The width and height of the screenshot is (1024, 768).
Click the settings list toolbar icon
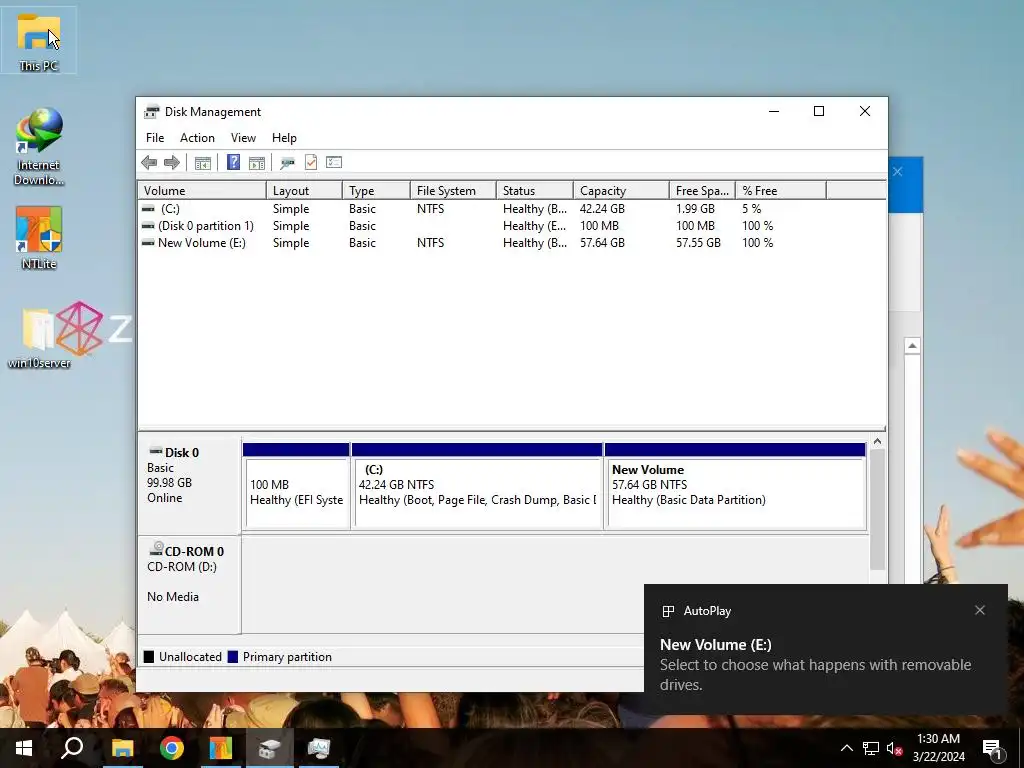point(334,163)
